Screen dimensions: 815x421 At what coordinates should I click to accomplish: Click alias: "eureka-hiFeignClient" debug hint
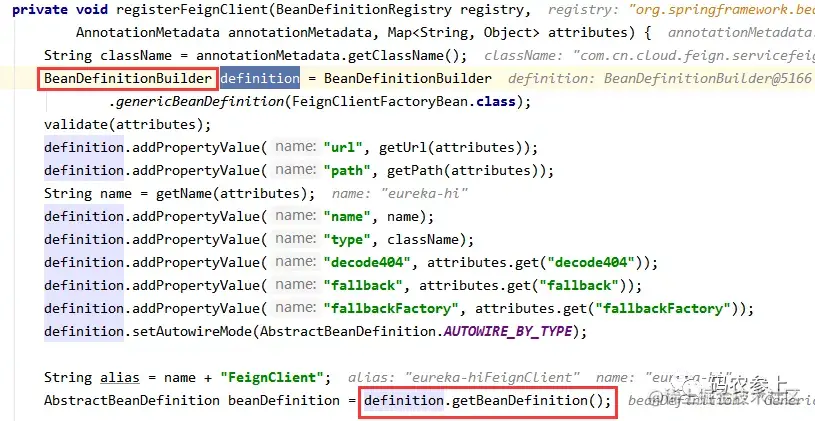coord(464,377)
